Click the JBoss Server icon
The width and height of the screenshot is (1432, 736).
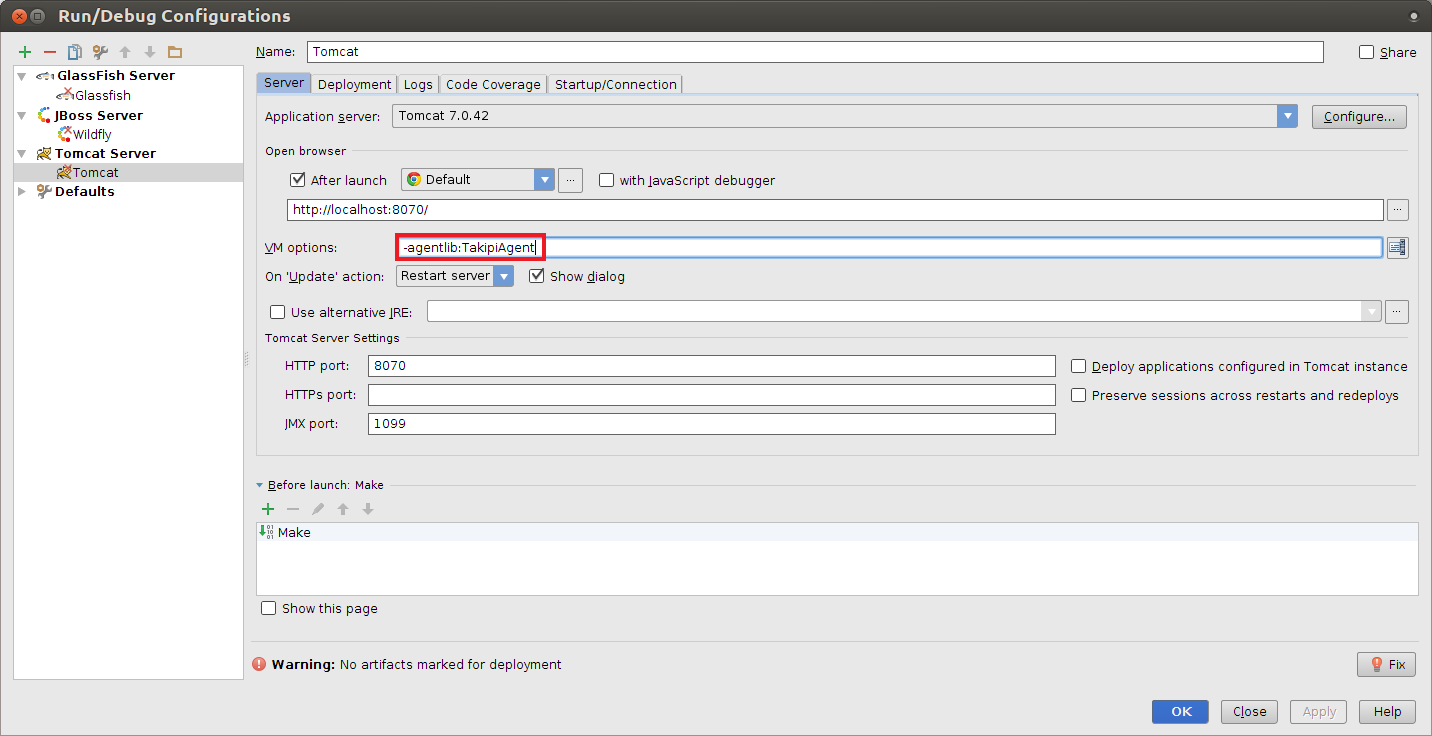tap(44, 115)
